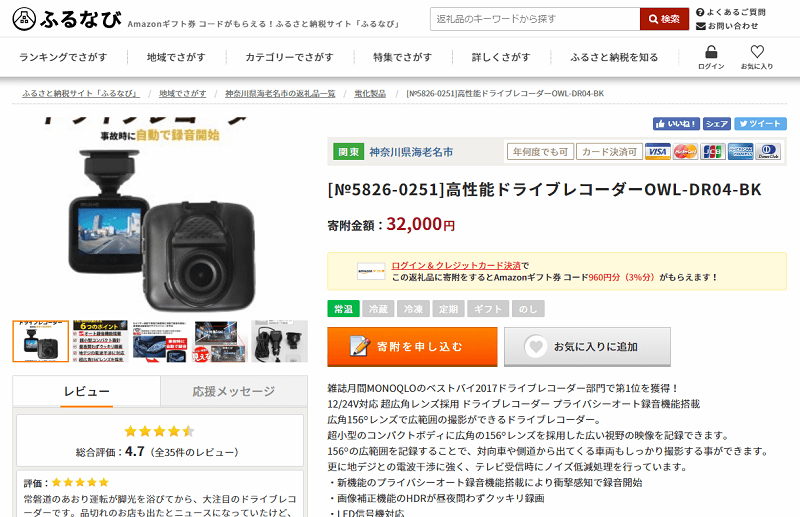Open カテゴリーでさがす menu

coord(289,57)
